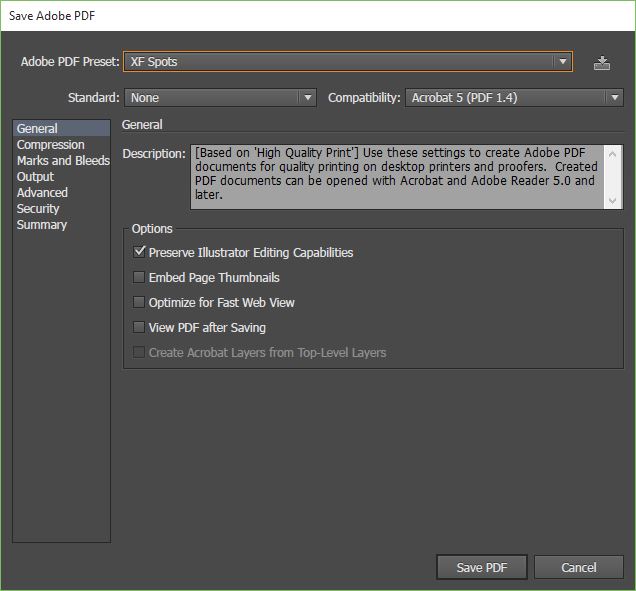Open Marks and Bleeds settings
The height and width of the screenshot is (591, 636).
coord(63,161)
